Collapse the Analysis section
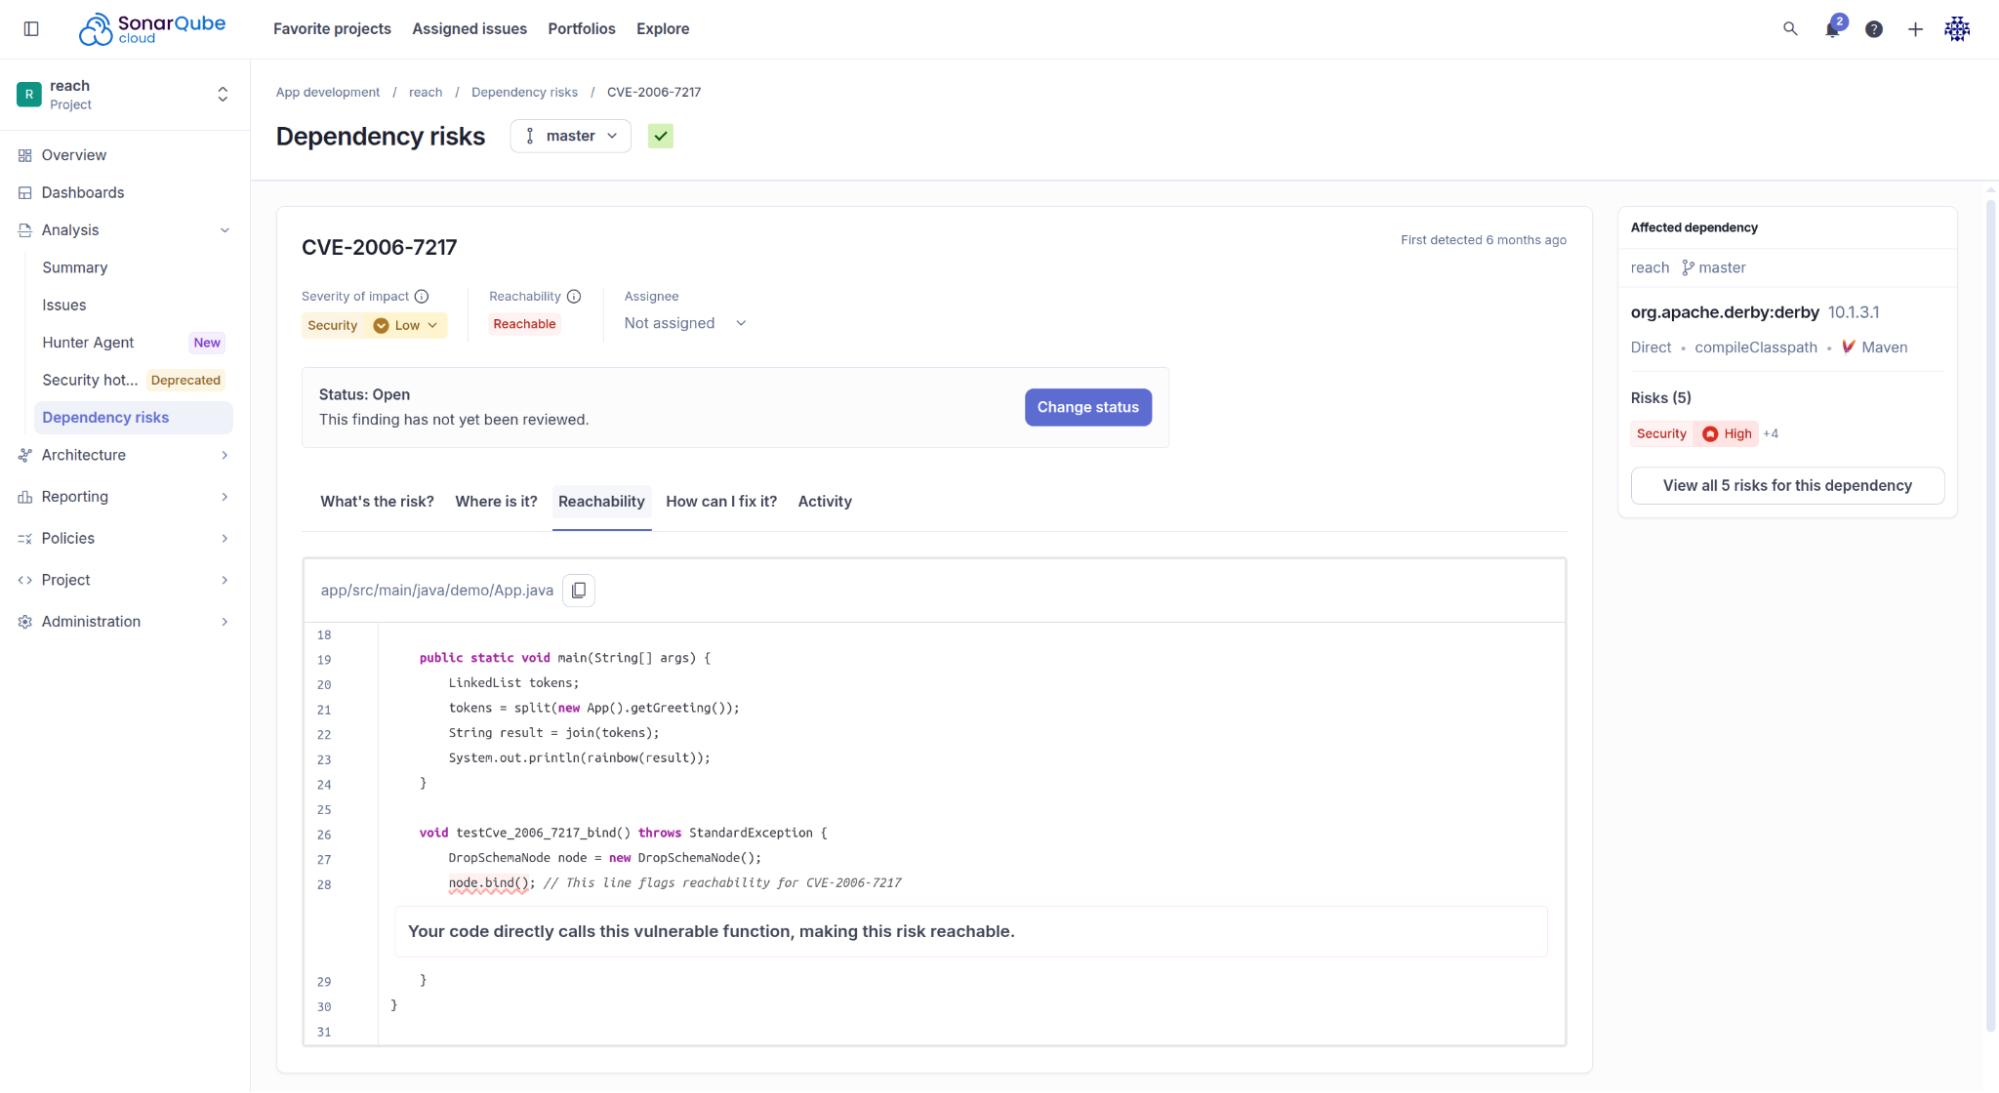 click(225, 230)
